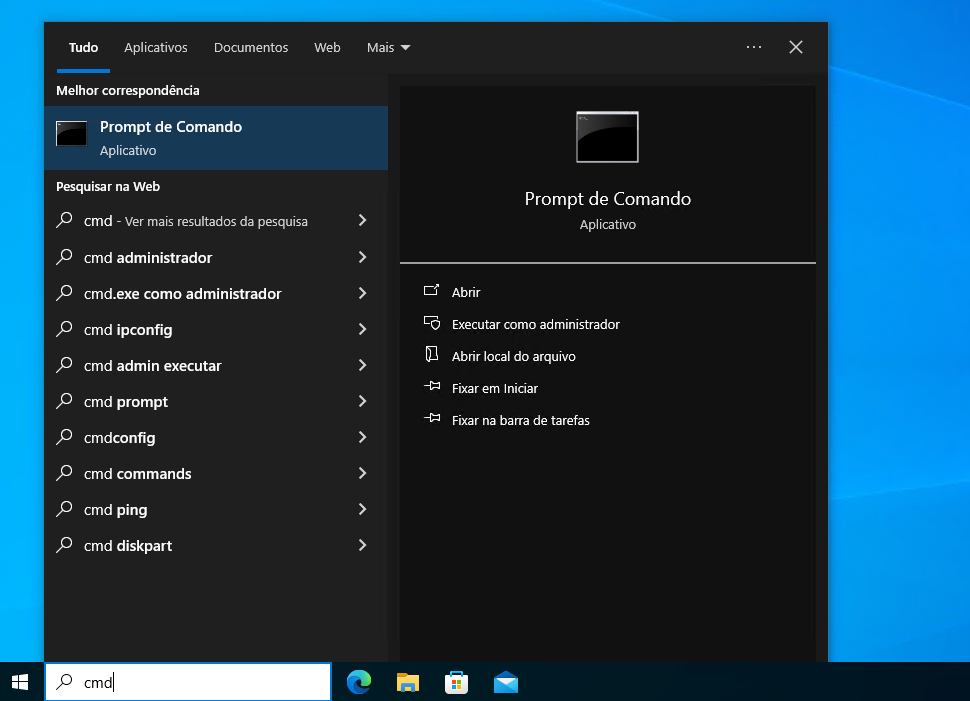This screenshot has width=970, height=701.
Task: Click the three-dots options icon
Action: click(754, 47)
